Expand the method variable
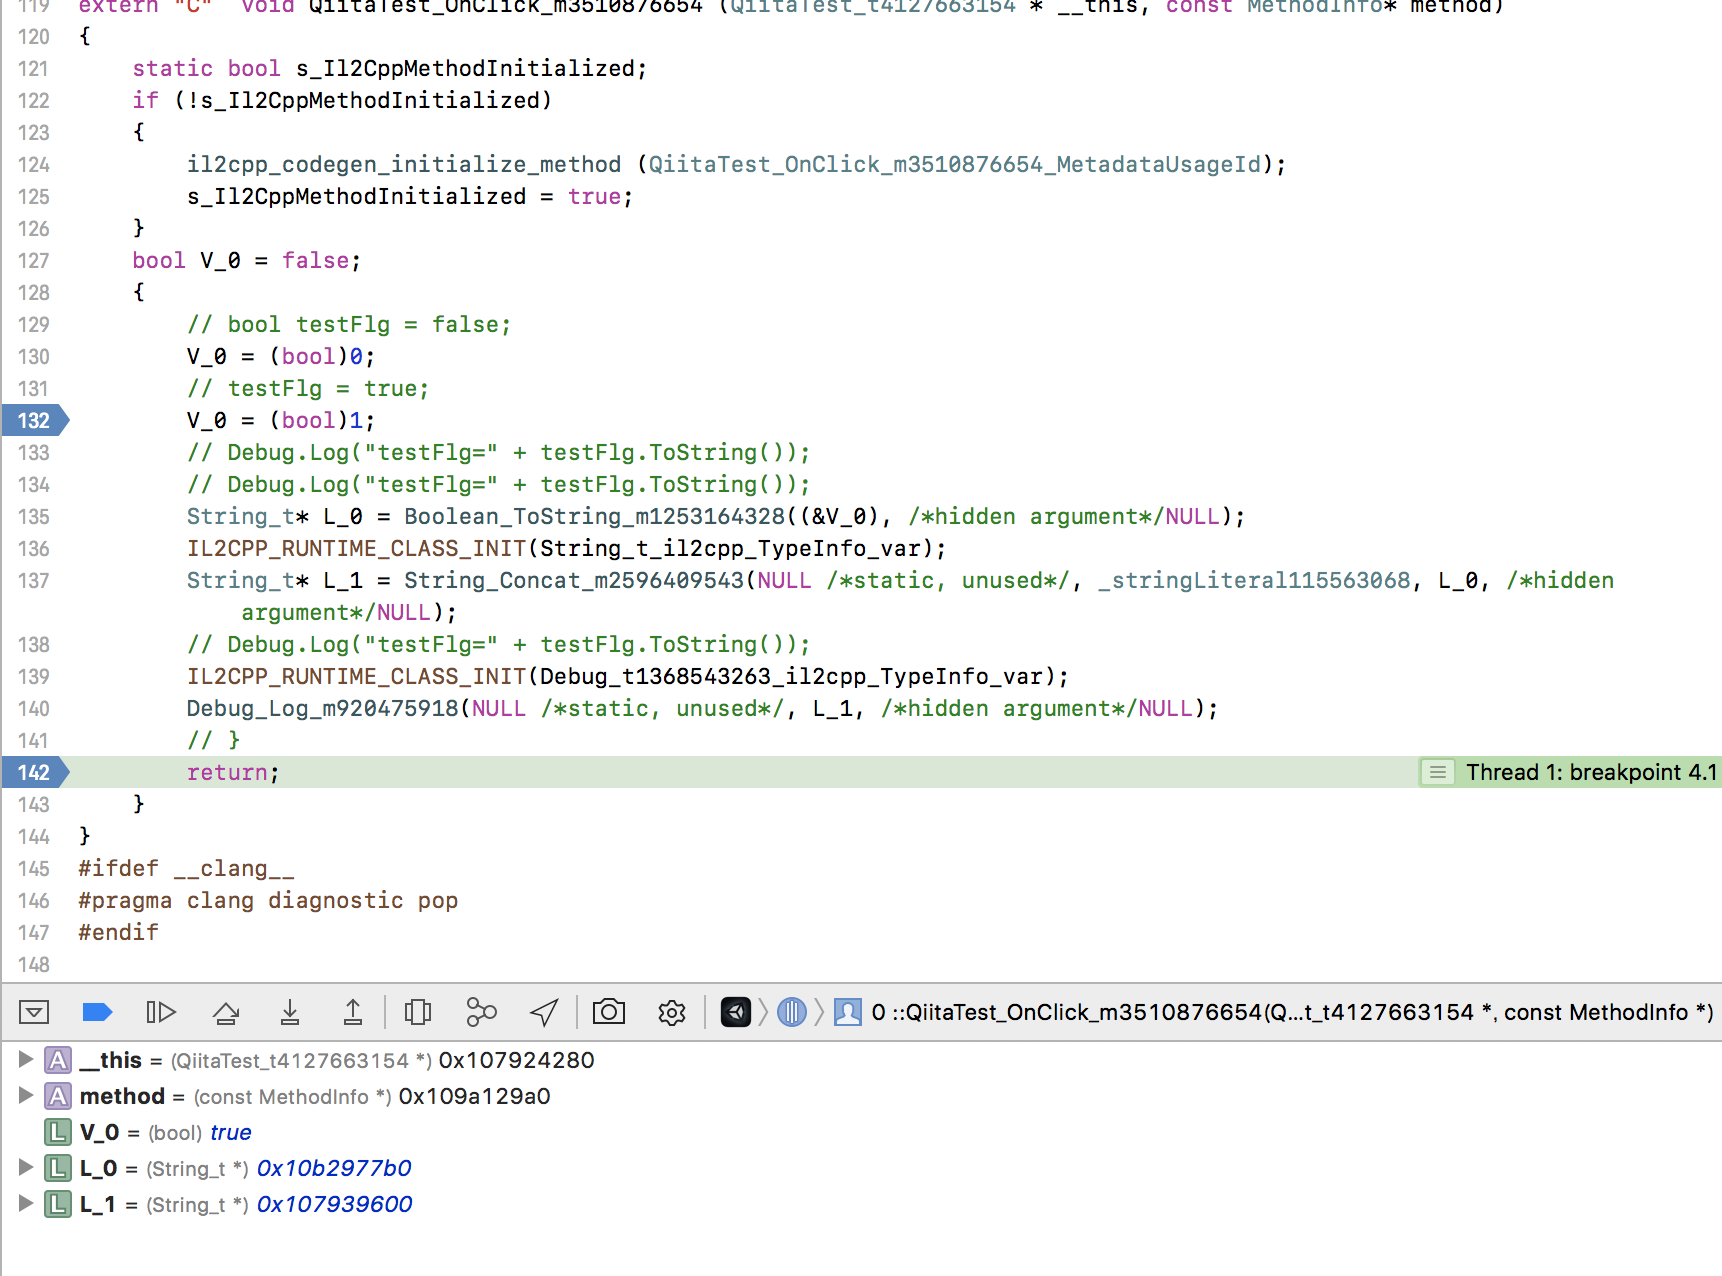This screenshot has width=1722, height=1276. (26, 1095)
